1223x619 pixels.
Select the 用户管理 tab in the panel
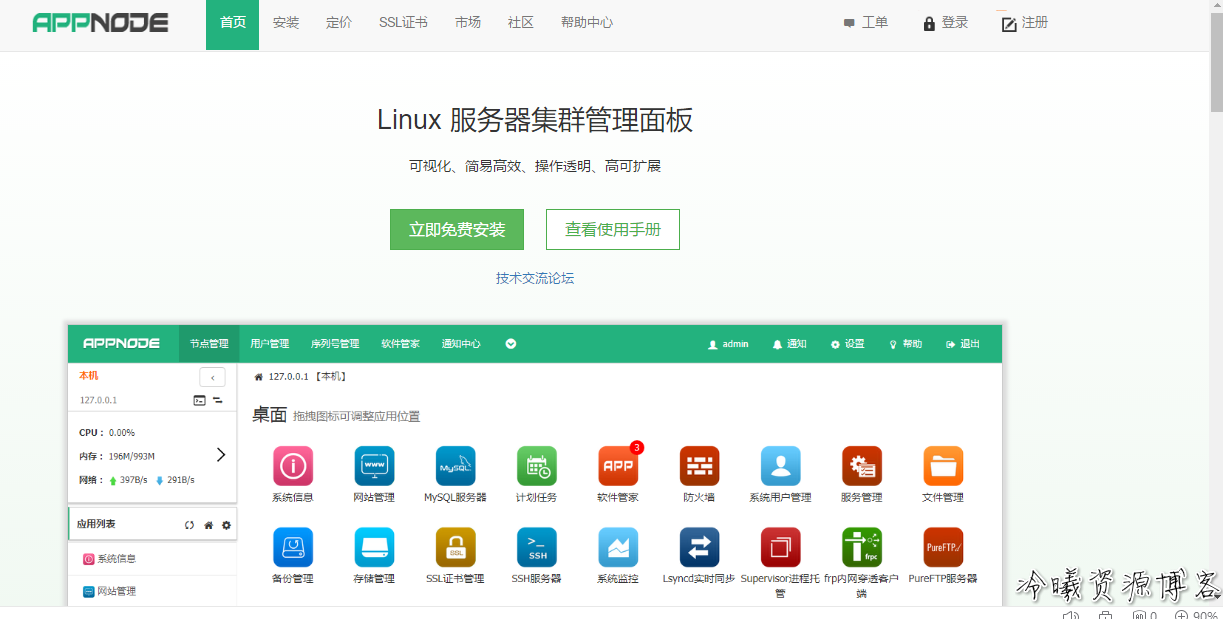click(270, 343)
